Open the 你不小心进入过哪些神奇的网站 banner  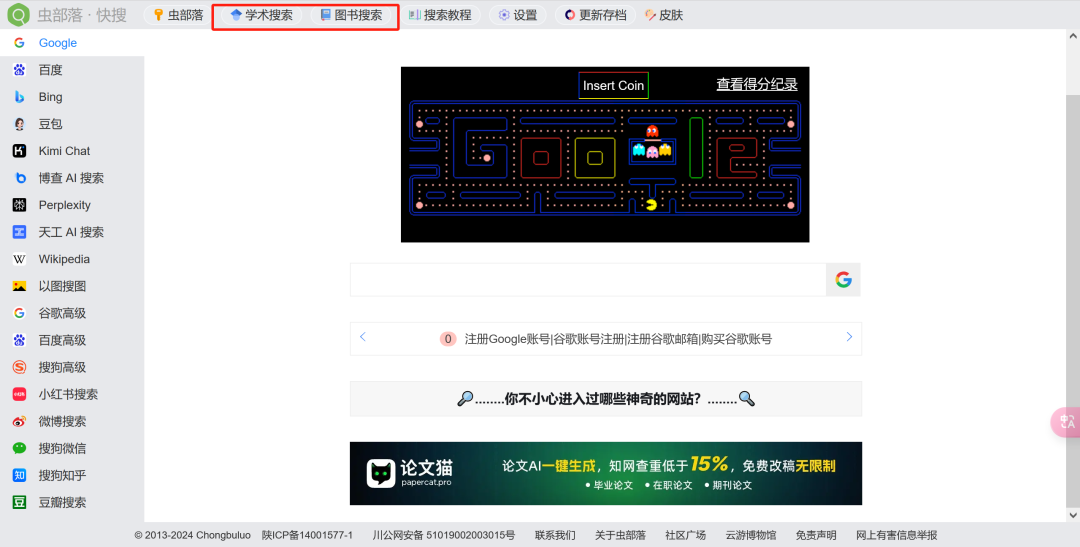pos(605,399)
